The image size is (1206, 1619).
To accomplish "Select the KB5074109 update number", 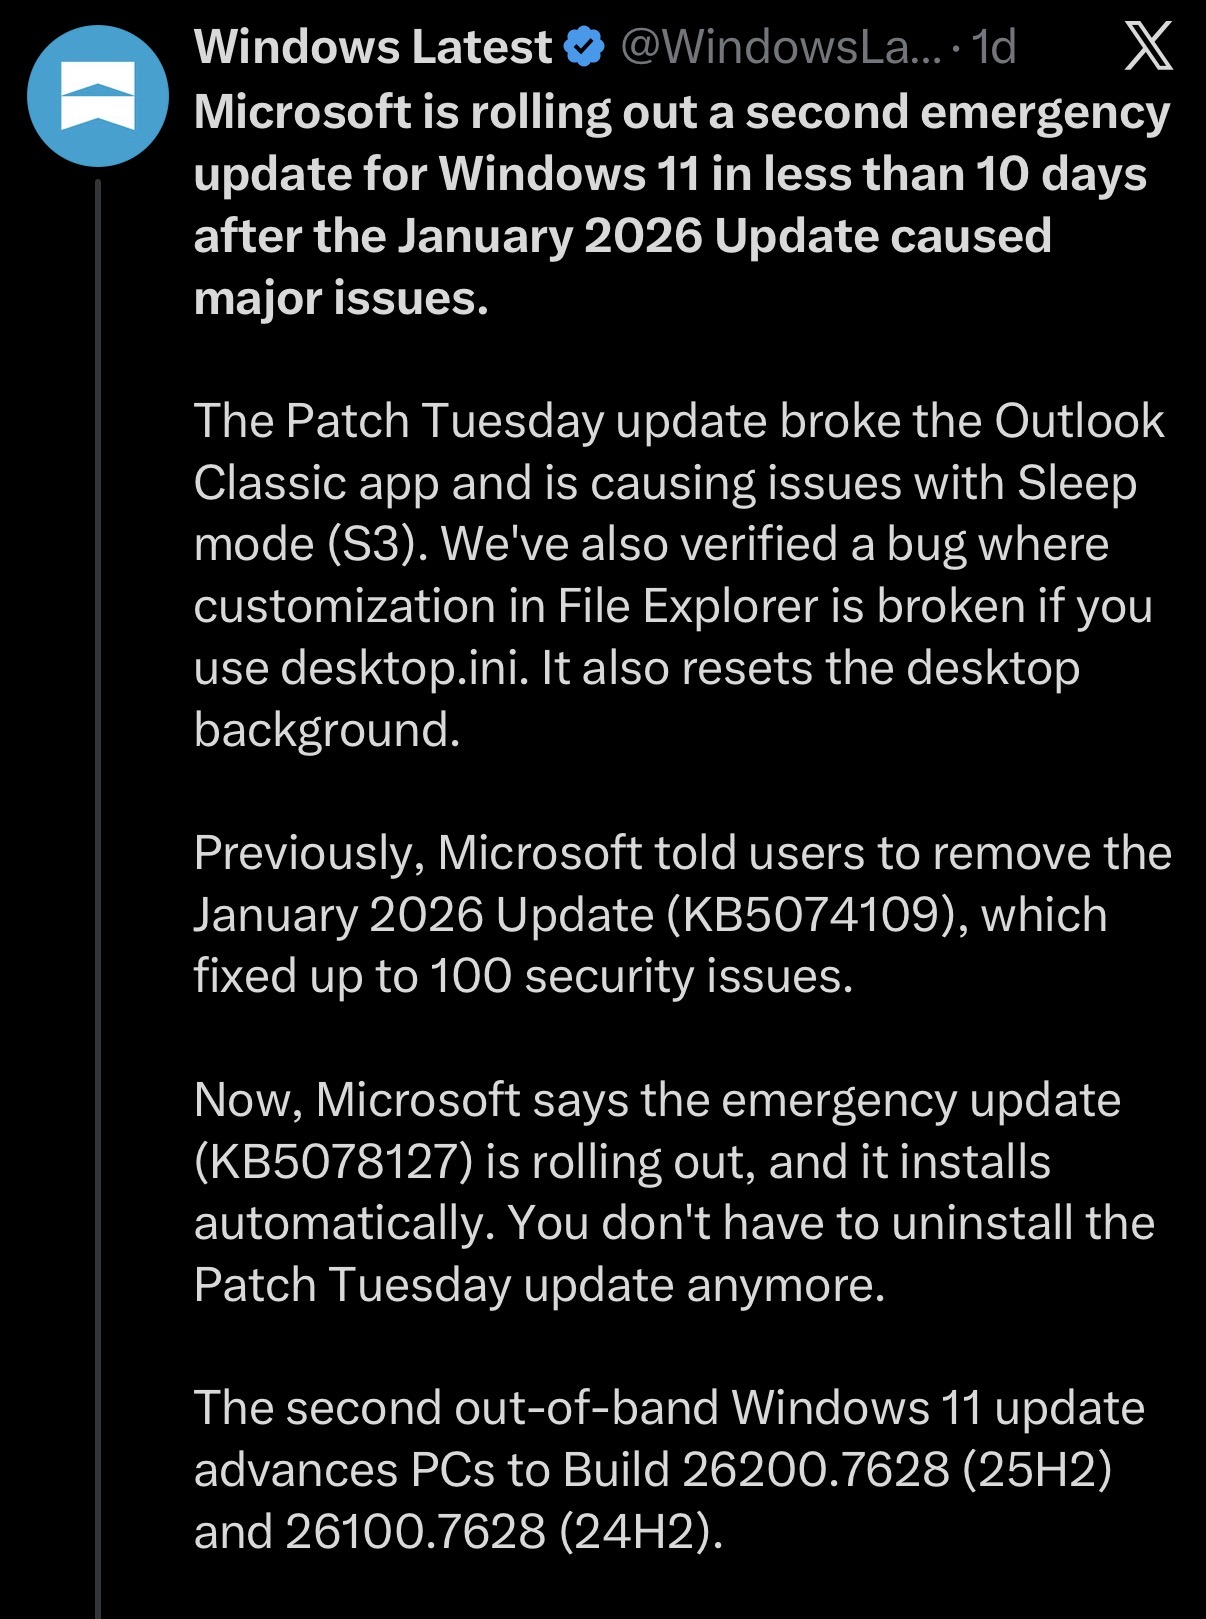I will [810, 915].
